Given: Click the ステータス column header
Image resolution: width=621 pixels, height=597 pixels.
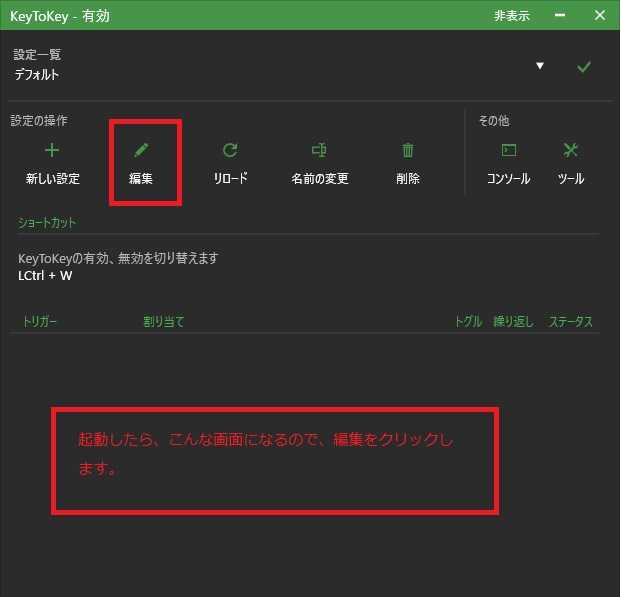Looking at the screenshot, I should (x=570, y=322).
